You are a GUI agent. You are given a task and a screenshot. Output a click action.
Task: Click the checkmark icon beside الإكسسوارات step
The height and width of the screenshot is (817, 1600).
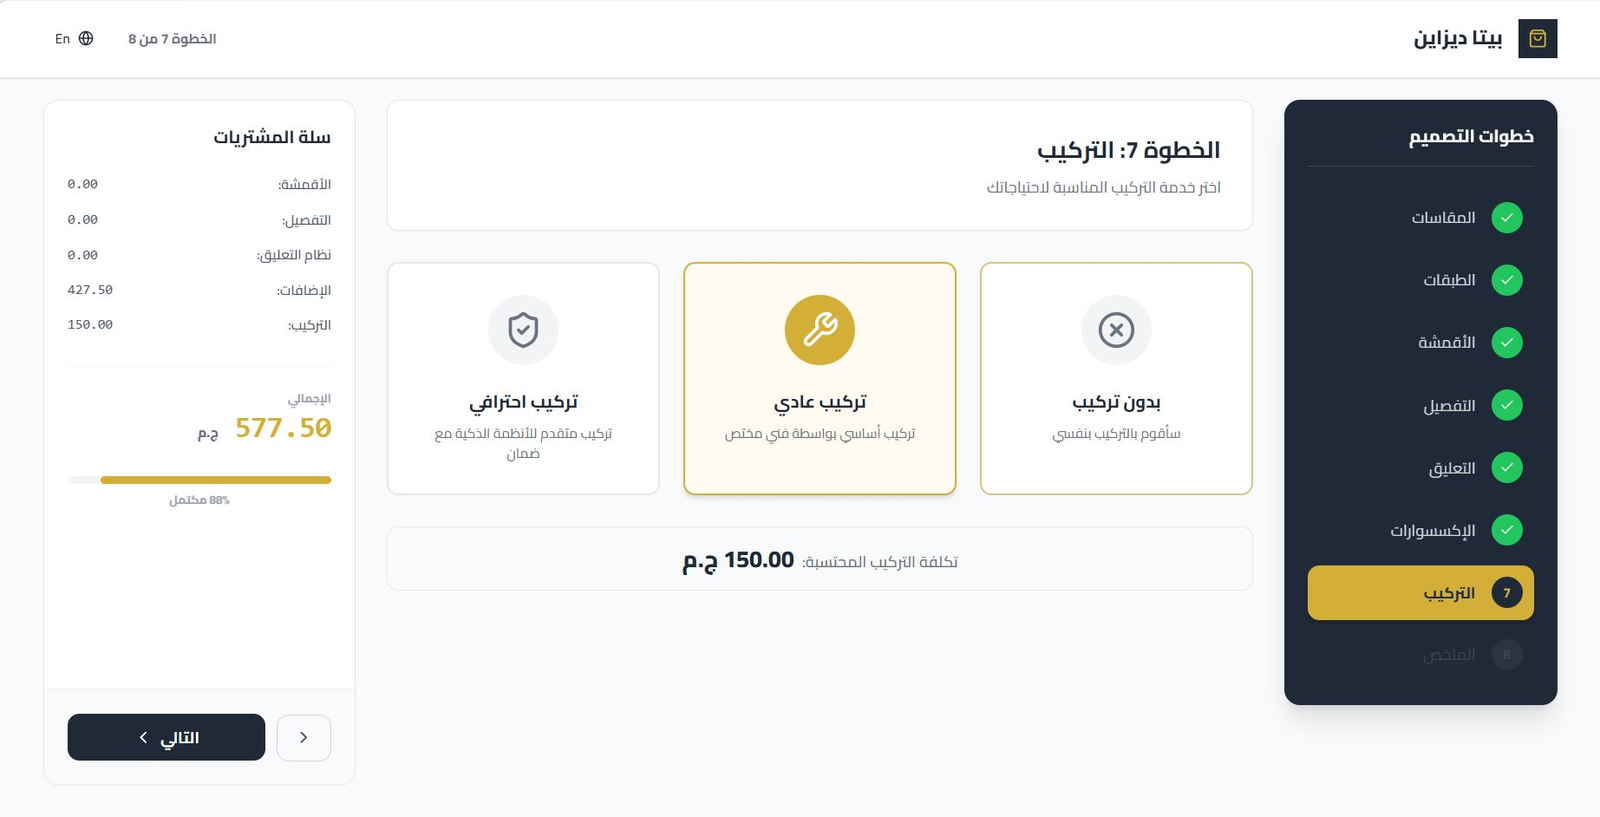coord(1507,530)
